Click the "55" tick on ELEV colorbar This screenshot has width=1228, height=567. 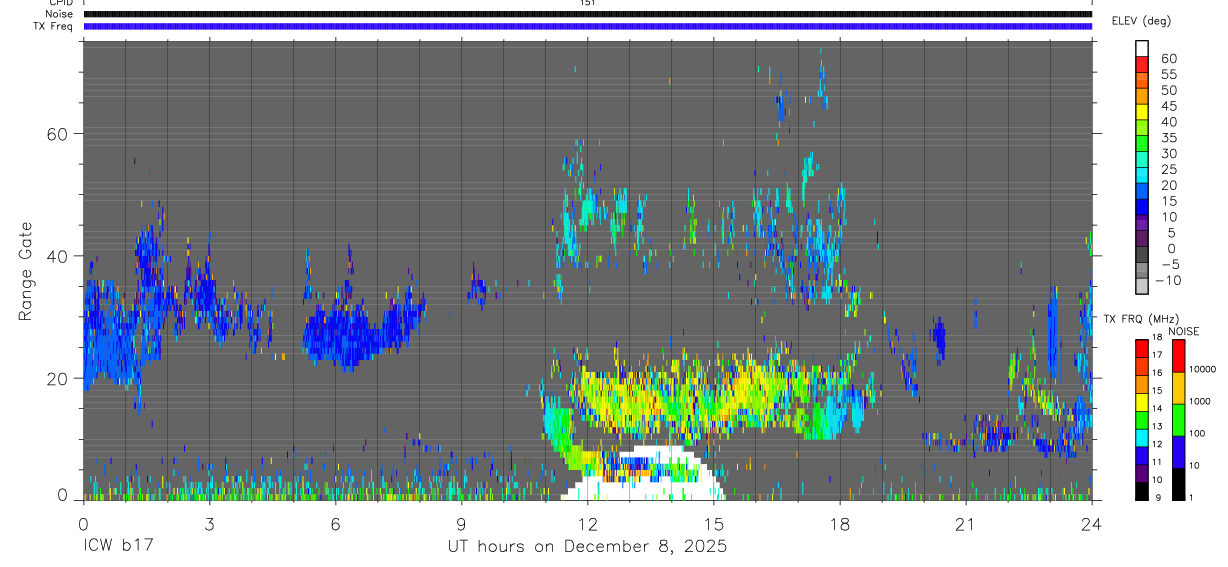click(1168, 74)
